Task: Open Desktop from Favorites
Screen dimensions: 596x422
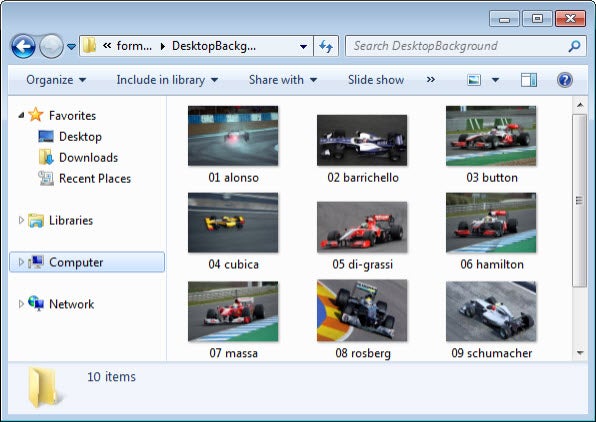Action: tap(80, 136)
